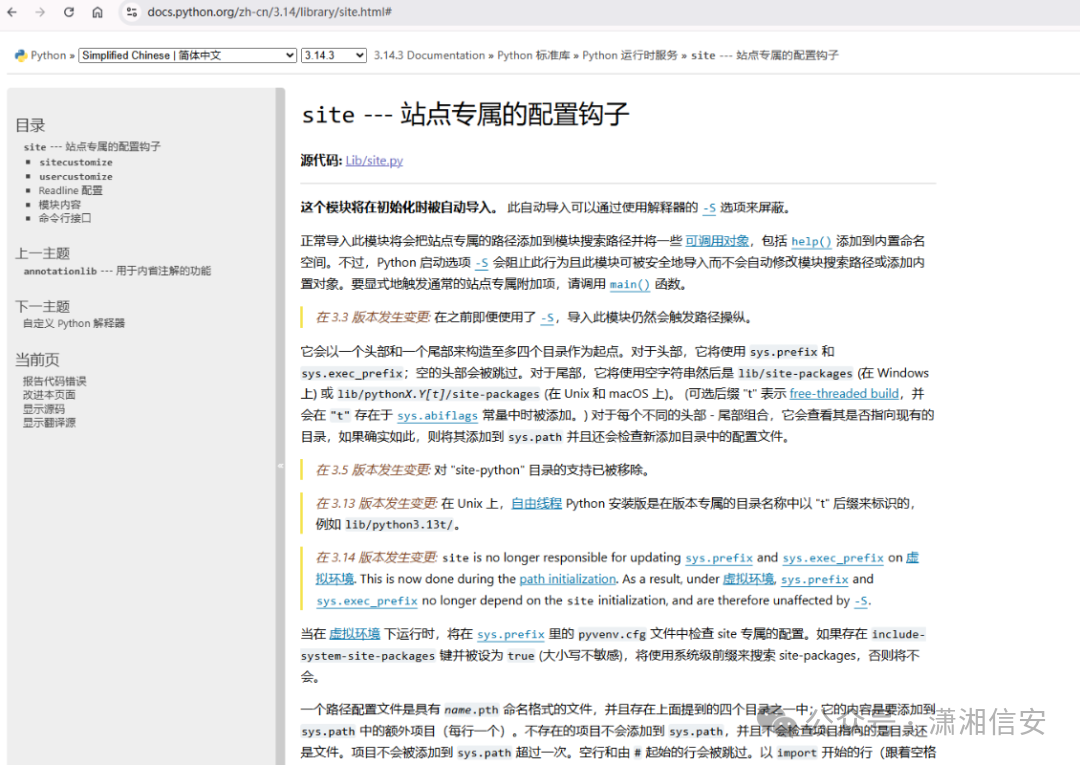Open the site information icon in the address bar
The width and height of the screenshot is (1080, 765).
(133, 13)
